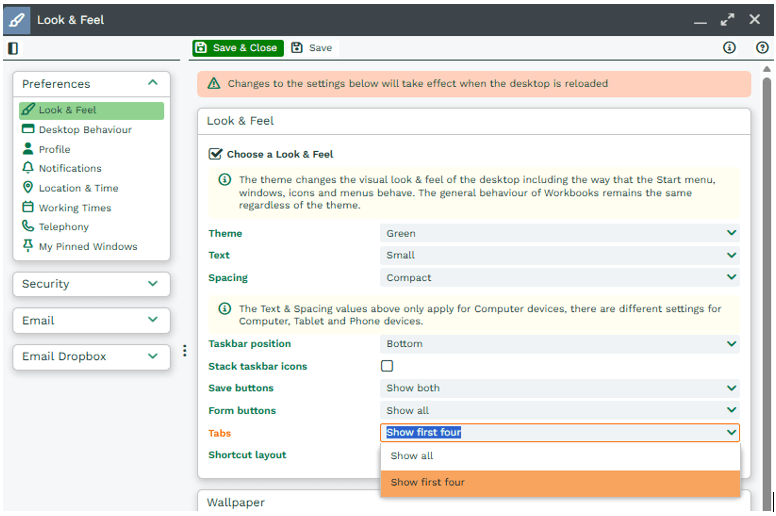Open the Spacing dropdown showing Compact

click(560, 278)
